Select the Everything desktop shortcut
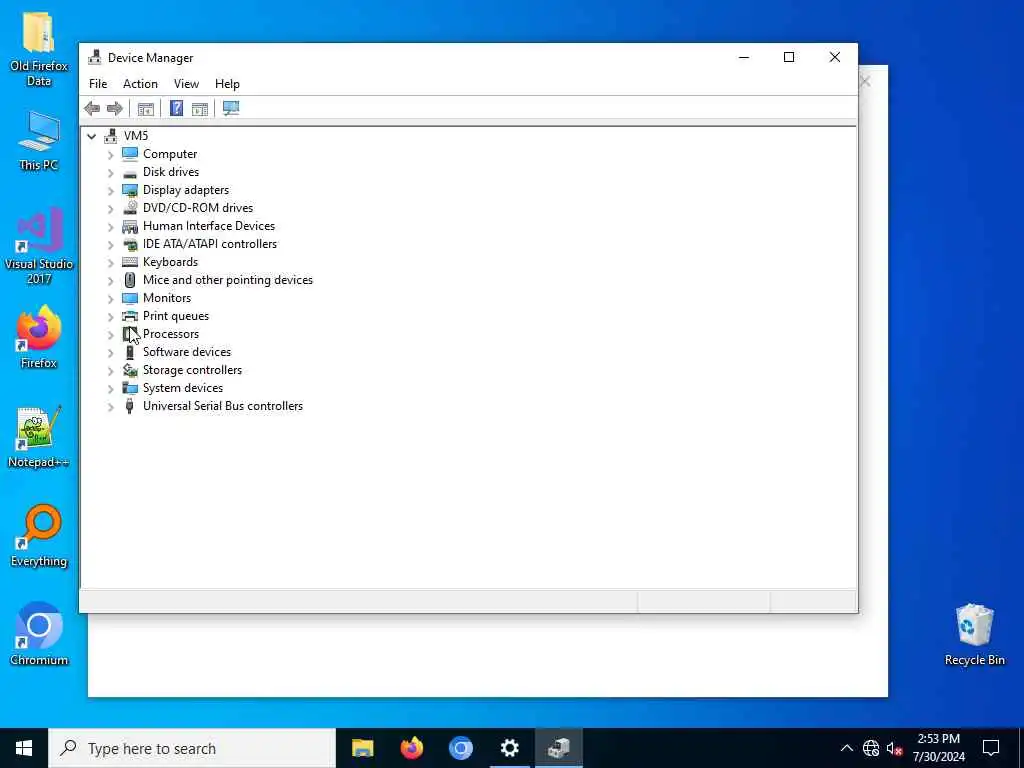 (39, 536)
